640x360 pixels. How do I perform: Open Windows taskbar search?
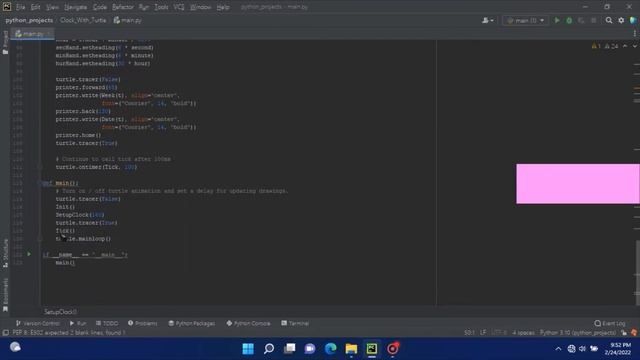tap(269, 349)
